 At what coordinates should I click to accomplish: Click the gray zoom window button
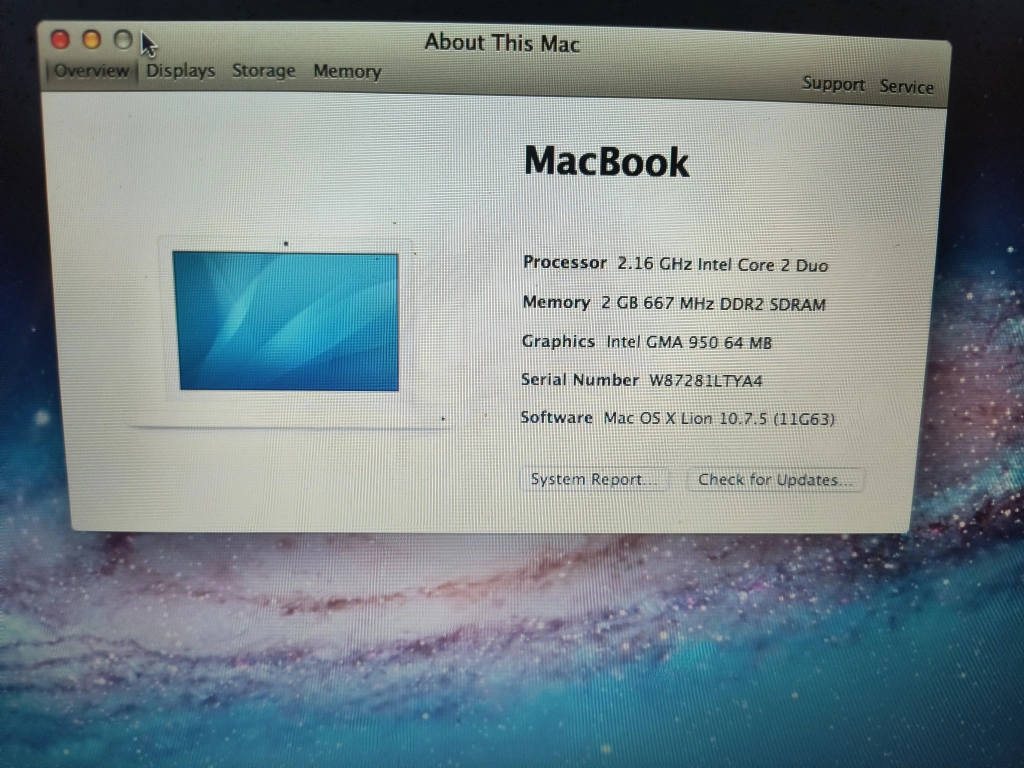(123, 40)
